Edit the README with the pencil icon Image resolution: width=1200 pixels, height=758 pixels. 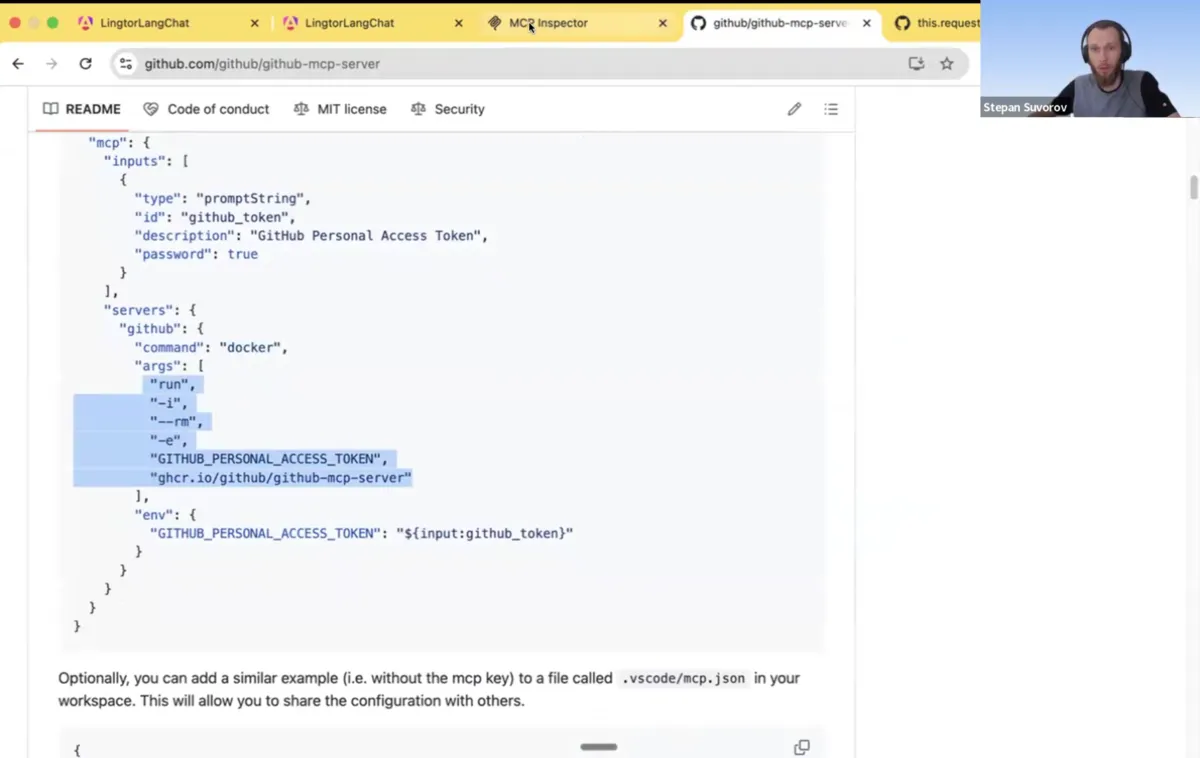[x=794, y=109]
